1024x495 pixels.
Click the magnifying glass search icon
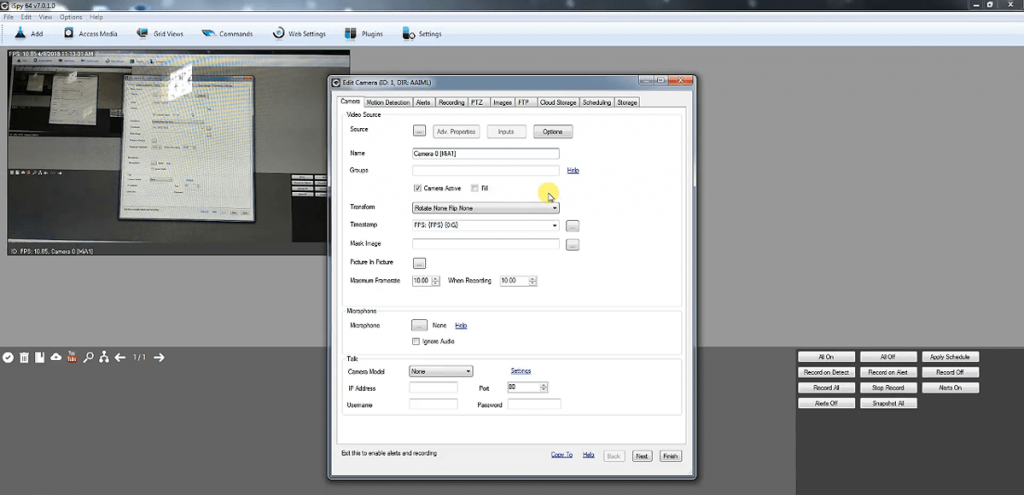pyautogui.click(x=88, y=358)
